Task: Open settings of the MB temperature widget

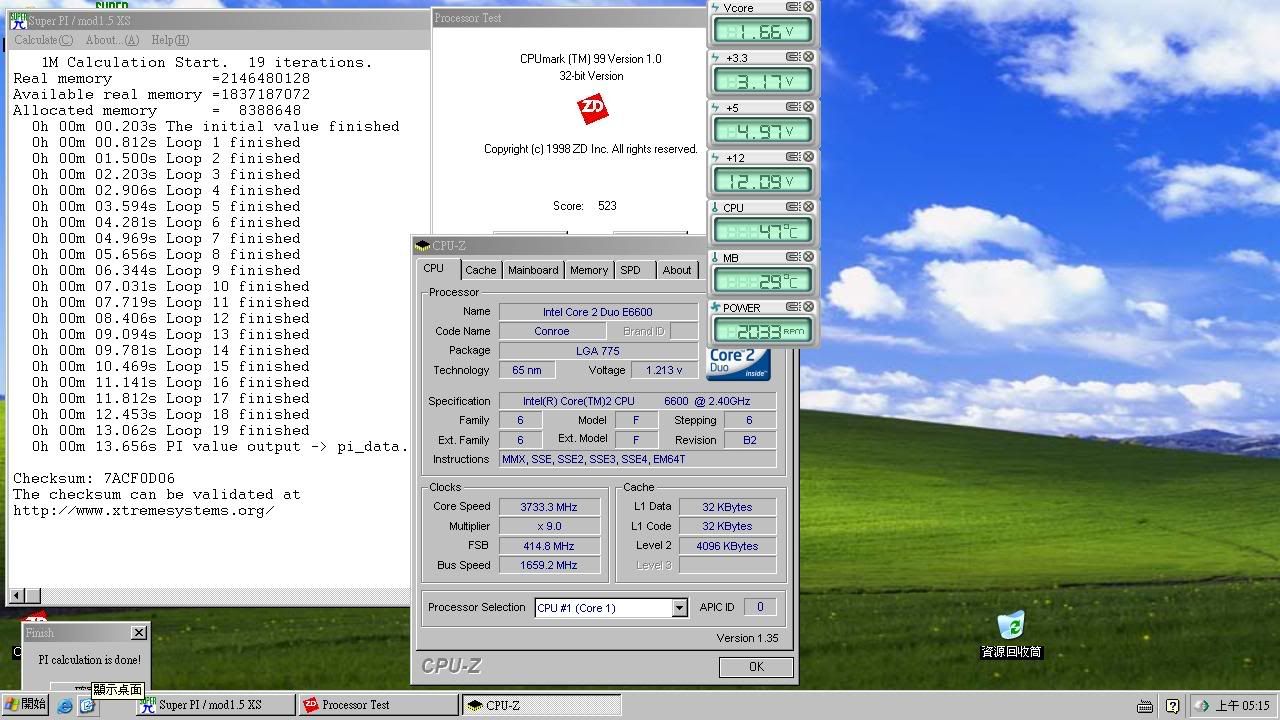Action: (792, 257)
